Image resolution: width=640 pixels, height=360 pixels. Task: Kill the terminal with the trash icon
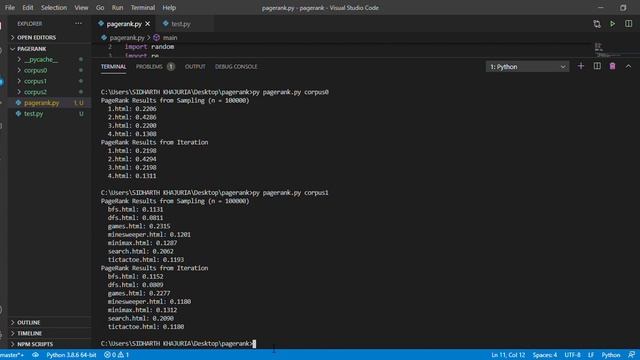pos(612,66)
